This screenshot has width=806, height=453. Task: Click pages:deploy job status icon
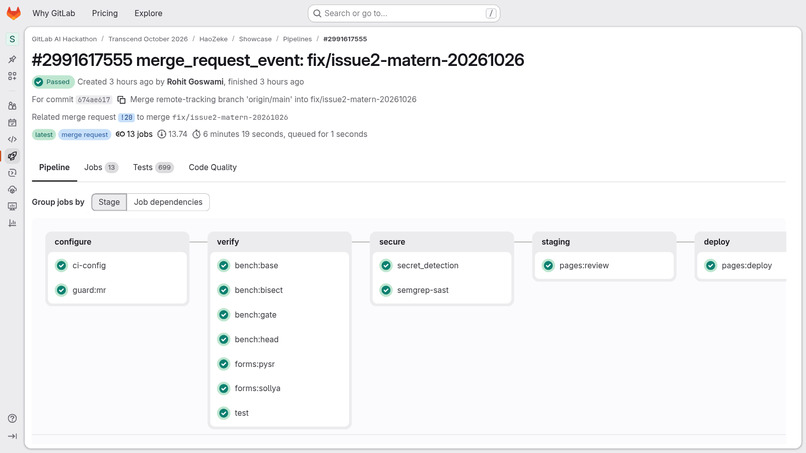(x=711, y=265)
